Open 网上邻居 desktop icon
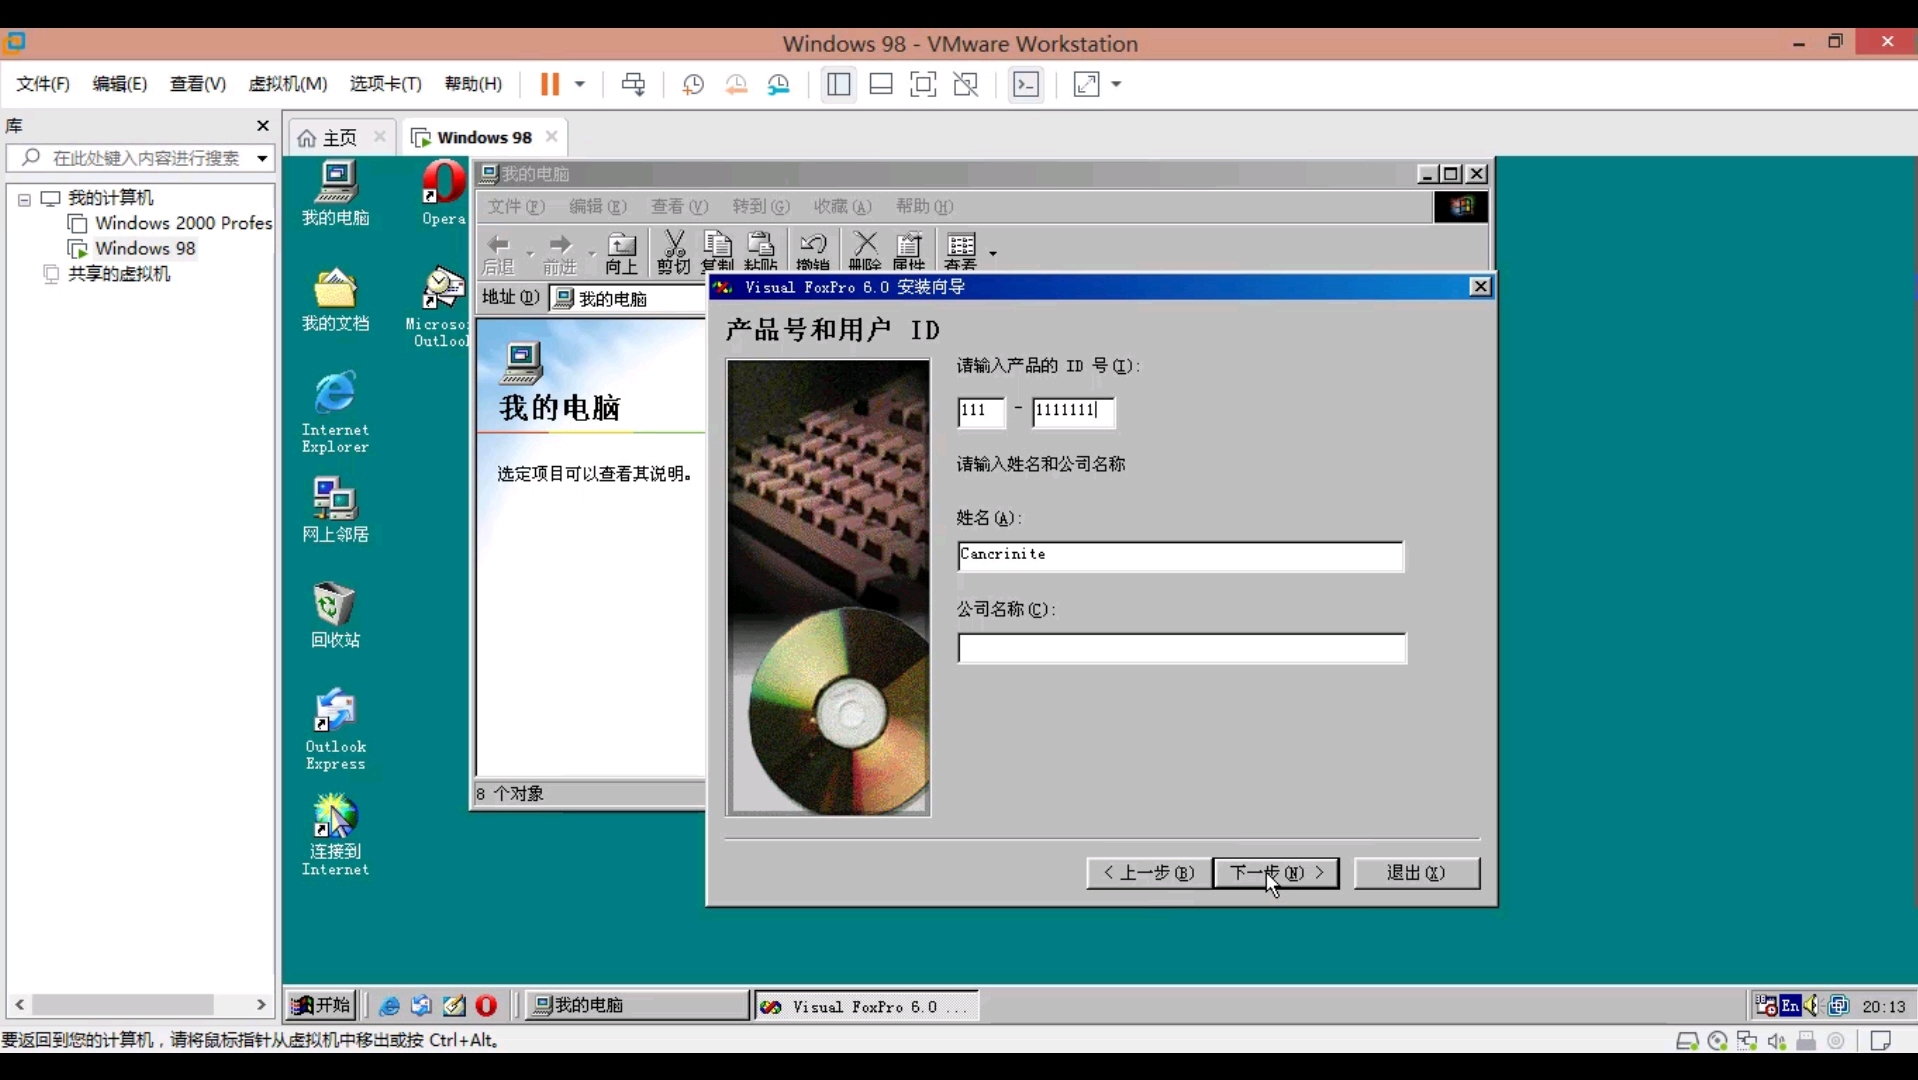Screen dimensions: 1918x1080 coord(336,510)
